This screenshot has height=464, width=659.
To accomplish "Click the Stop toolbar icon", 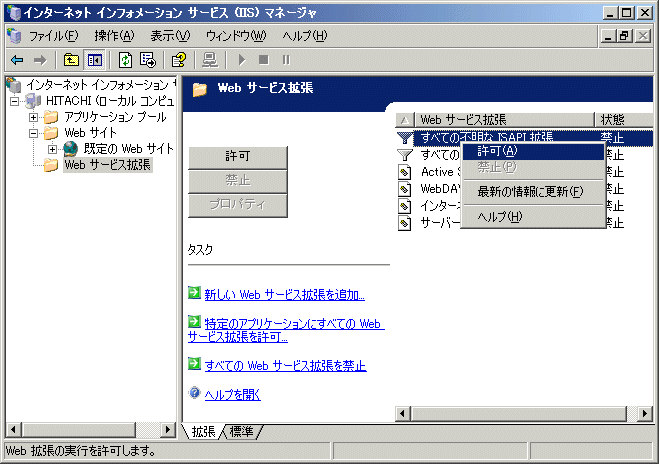I will [x=264, y=60].
